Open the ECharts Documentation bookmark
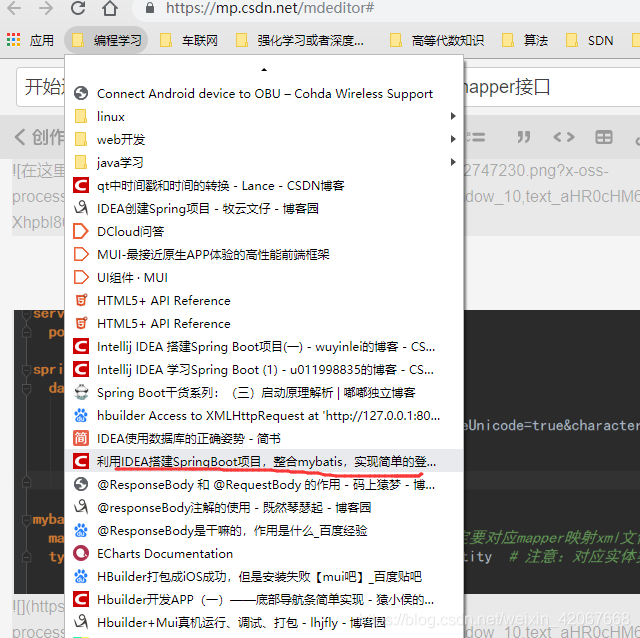640x638 pixels. (264, 553)
